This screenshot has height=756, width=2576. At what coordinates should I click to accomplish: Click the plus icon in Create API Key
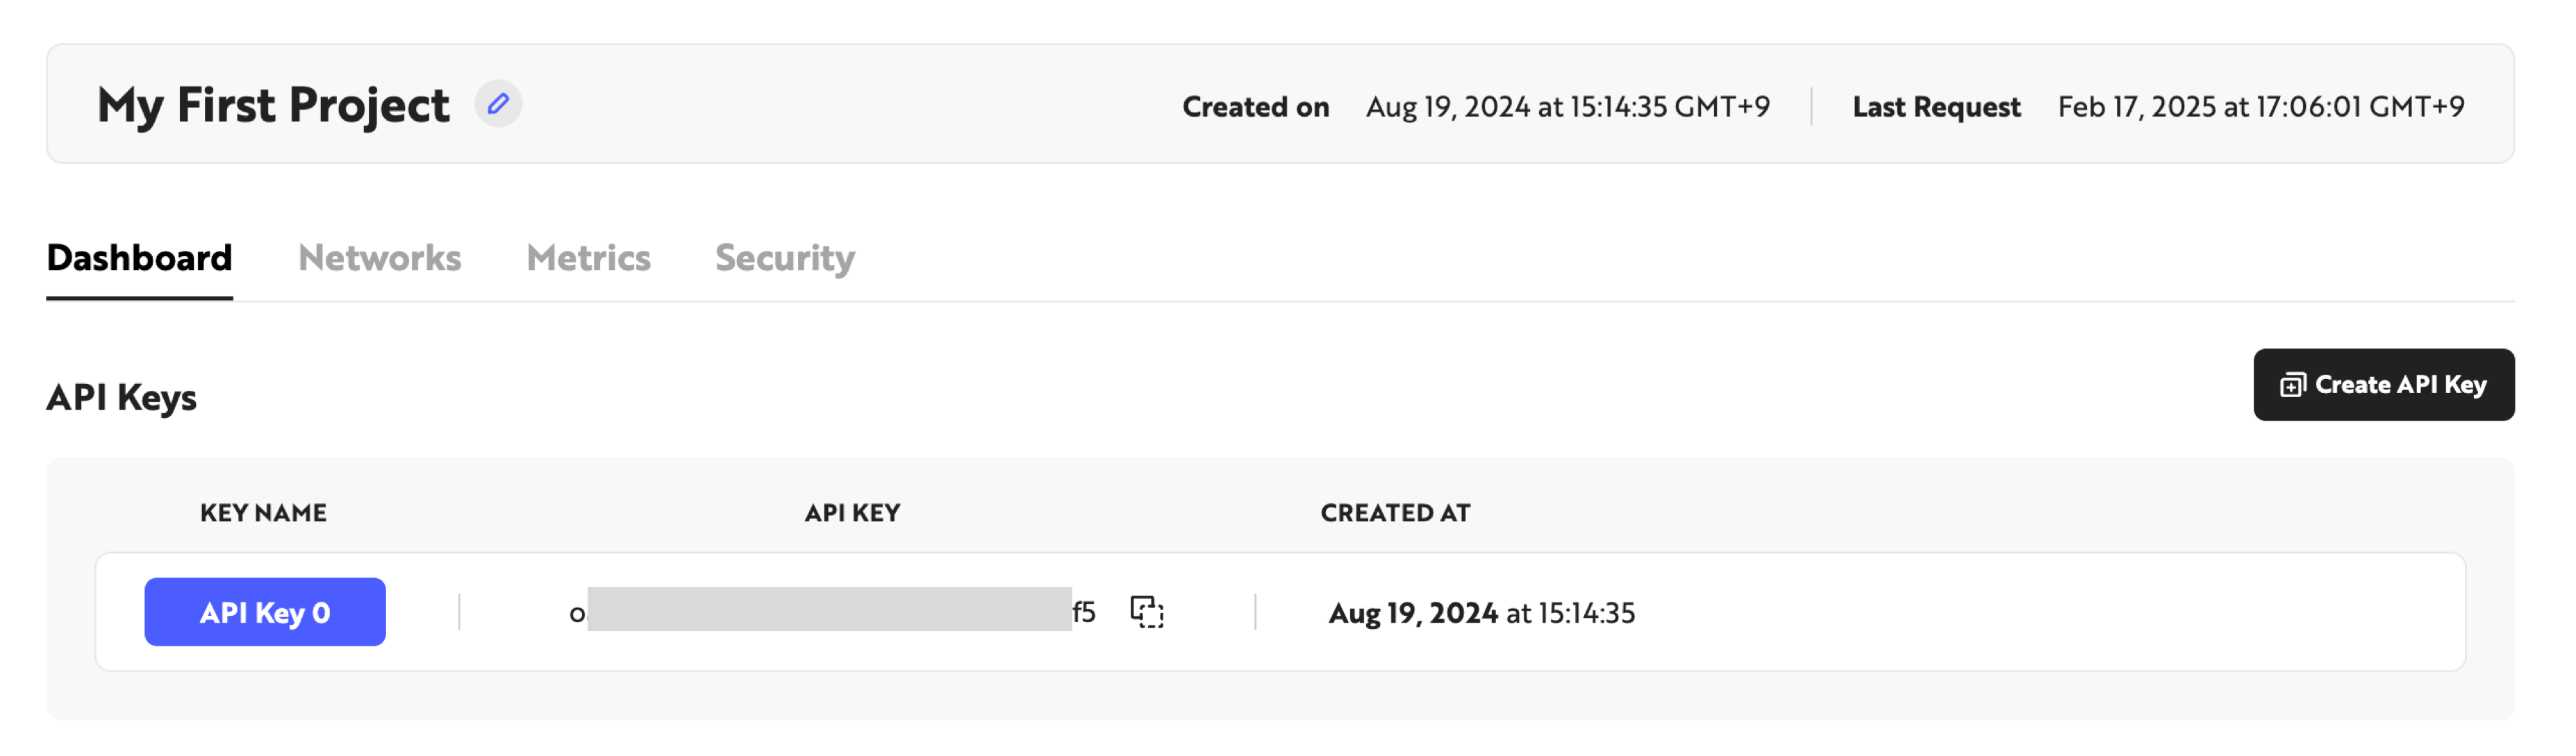coord(2292,386)
